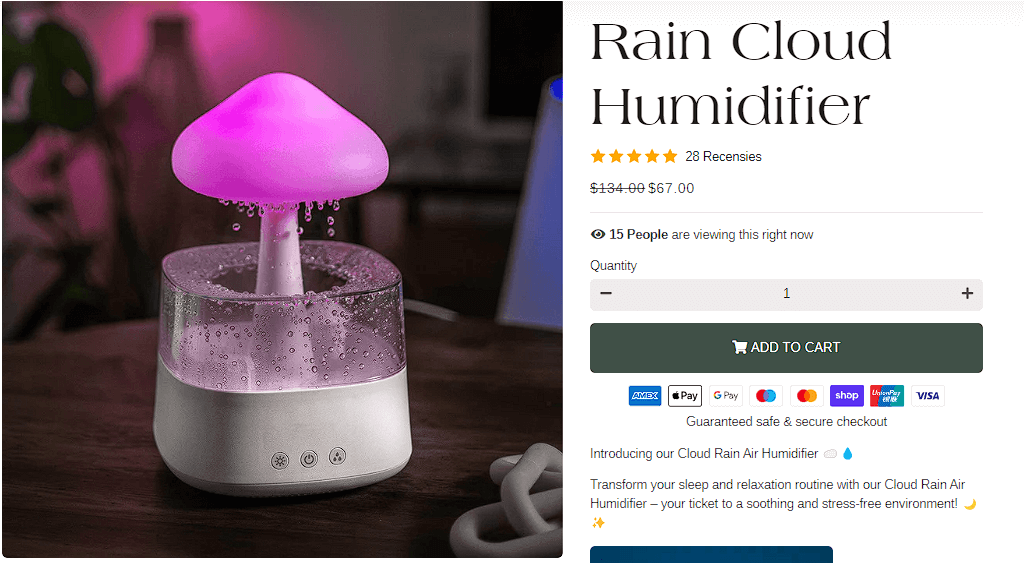The width and height of the screenshot is (1024, 563).
Task: Select the Shop Pay icon
Action: [x=847, y=396]
